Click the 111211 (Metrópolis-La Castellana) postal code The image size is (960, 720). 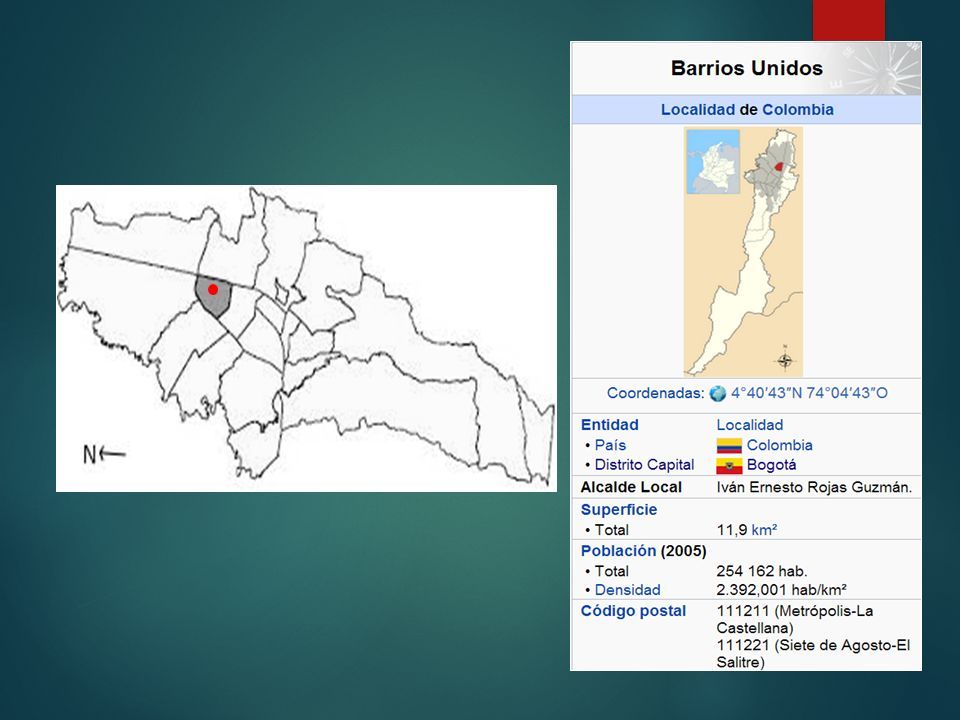point(795,620)
